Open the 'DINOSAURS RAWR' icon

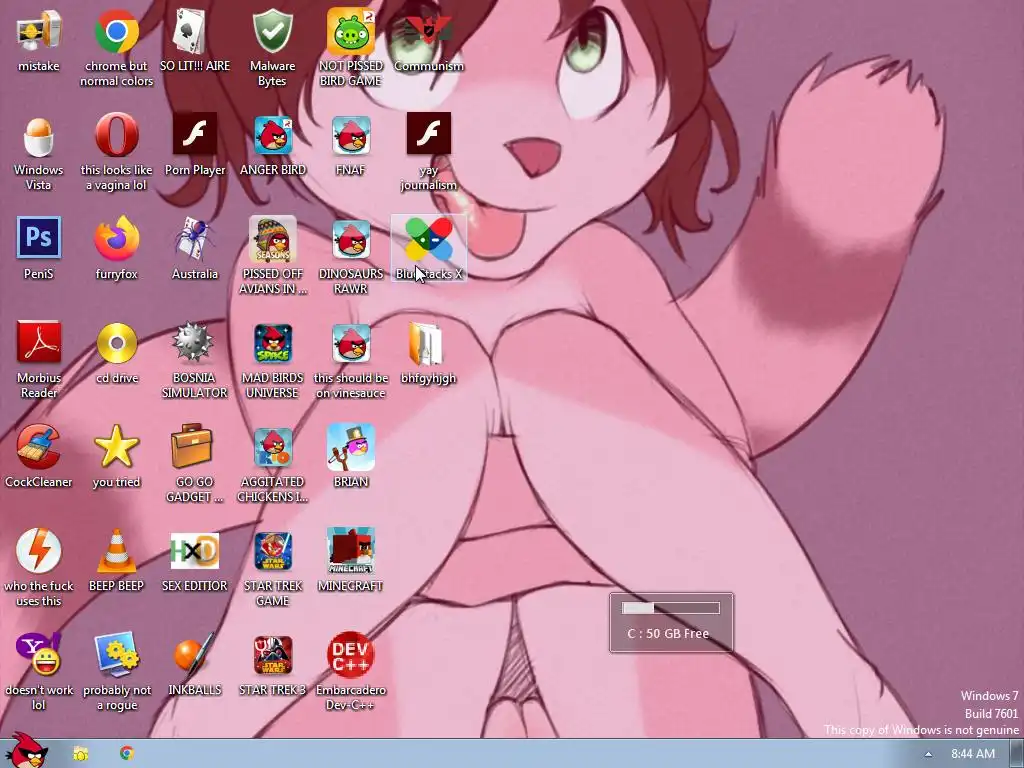pyautogui.click(x=351, y=239)
